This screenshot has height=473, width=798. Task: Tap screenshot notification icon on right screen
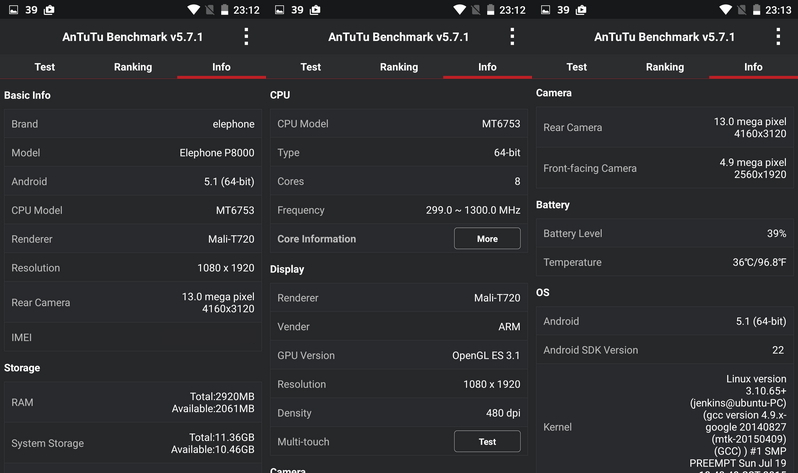pos(581,10)
